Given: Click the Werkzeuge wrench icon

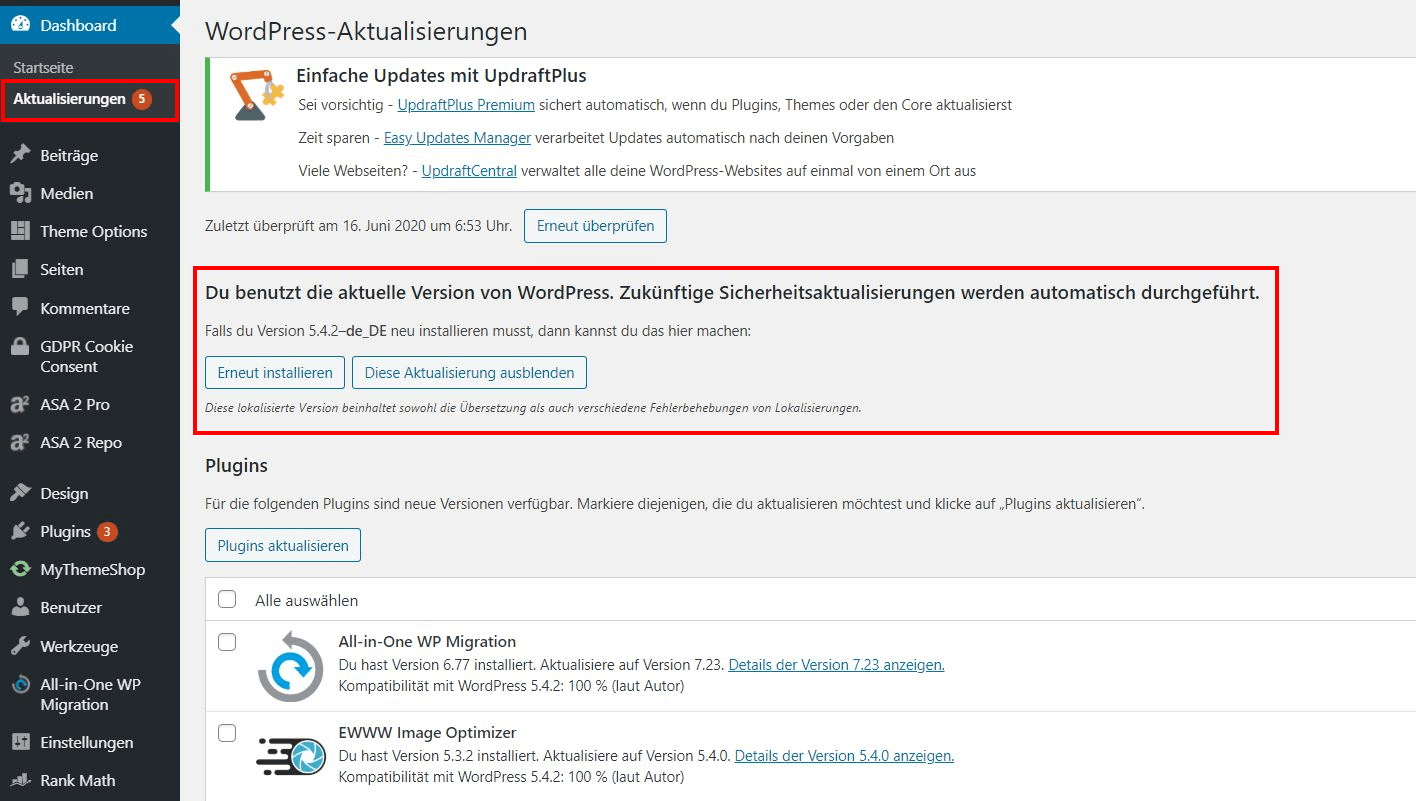Looking at the screenshot, I should tap(20, 646).
